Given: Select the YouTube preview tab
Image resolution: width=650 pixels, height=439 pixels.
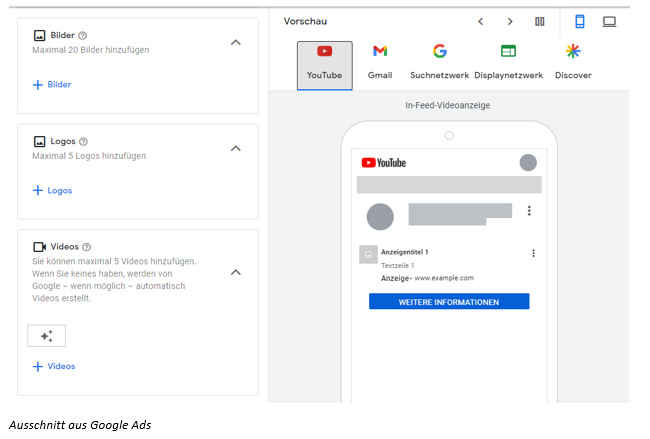Looking at the screenshot, I should 325,65.
